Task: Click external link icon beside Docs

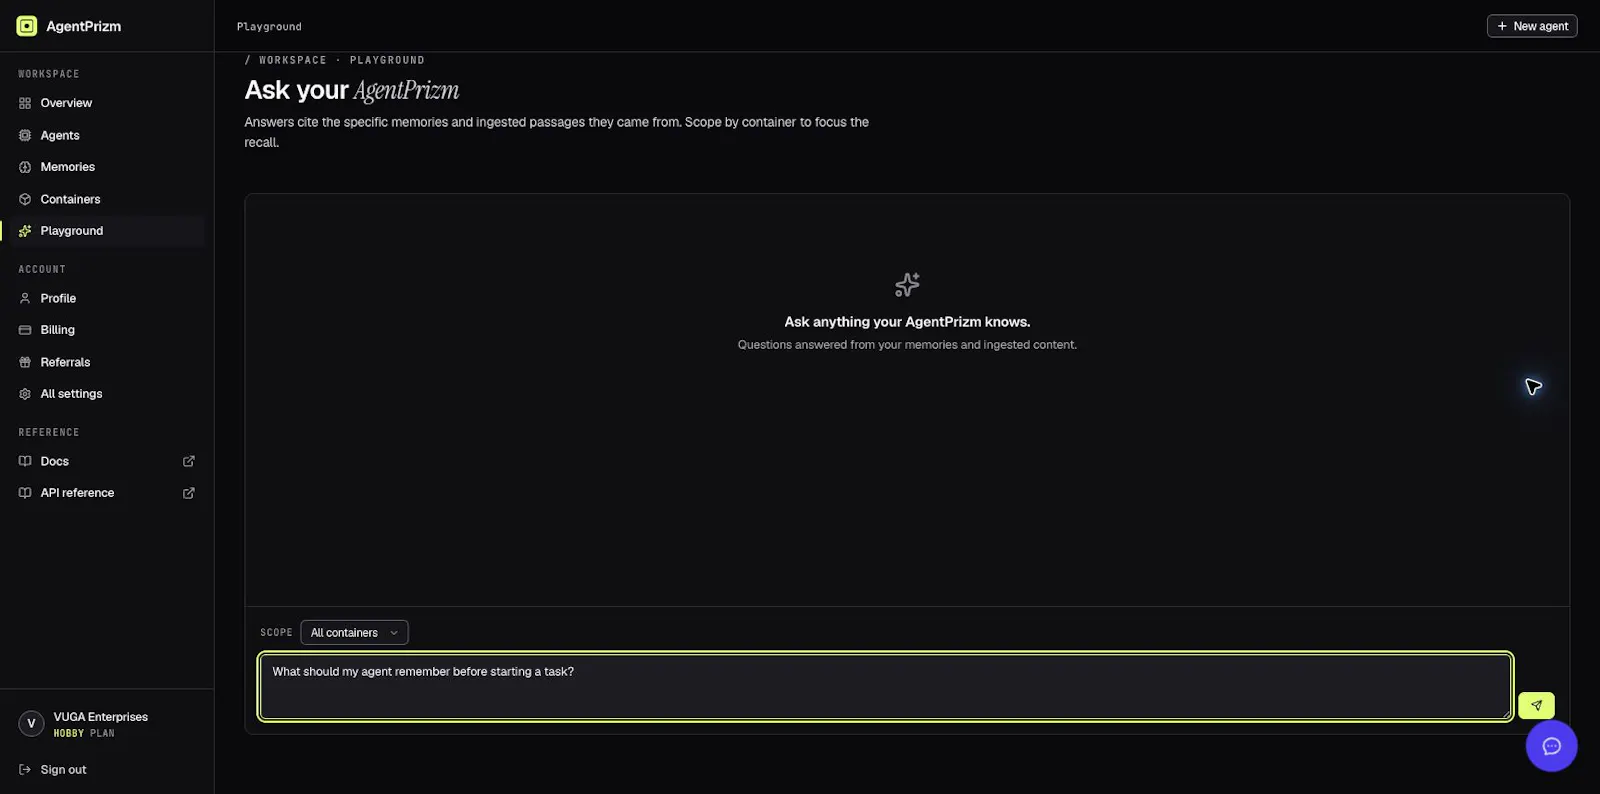Action: 189,461
